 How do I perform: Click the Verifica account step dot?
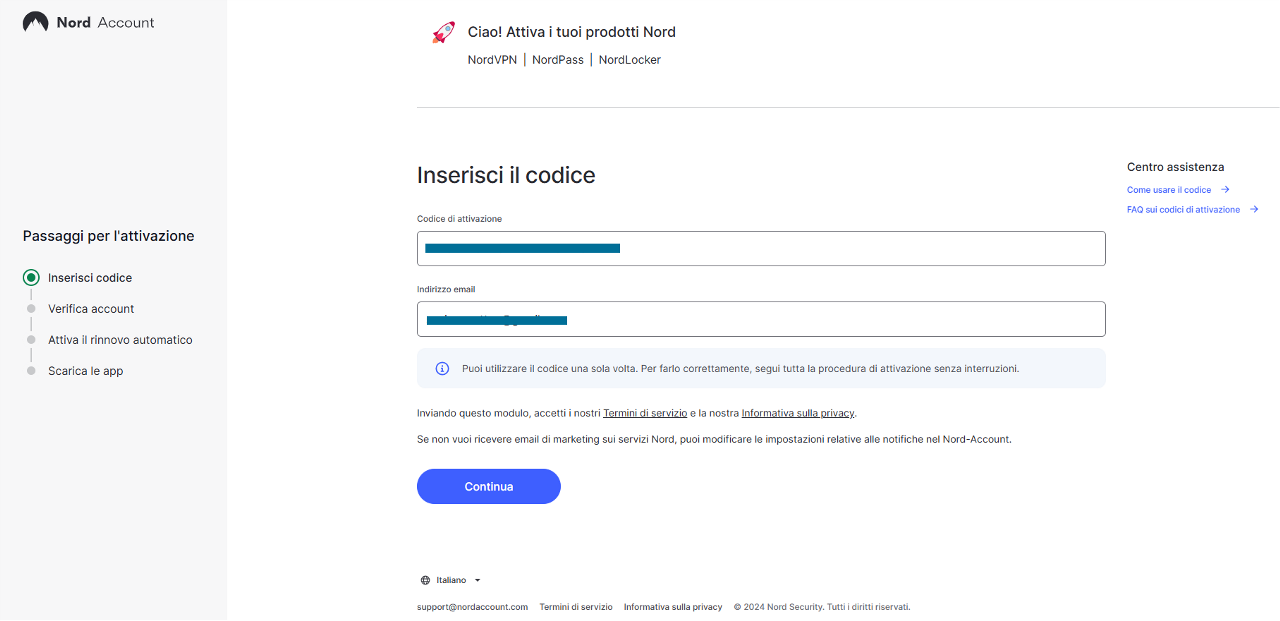pos(31,309)
